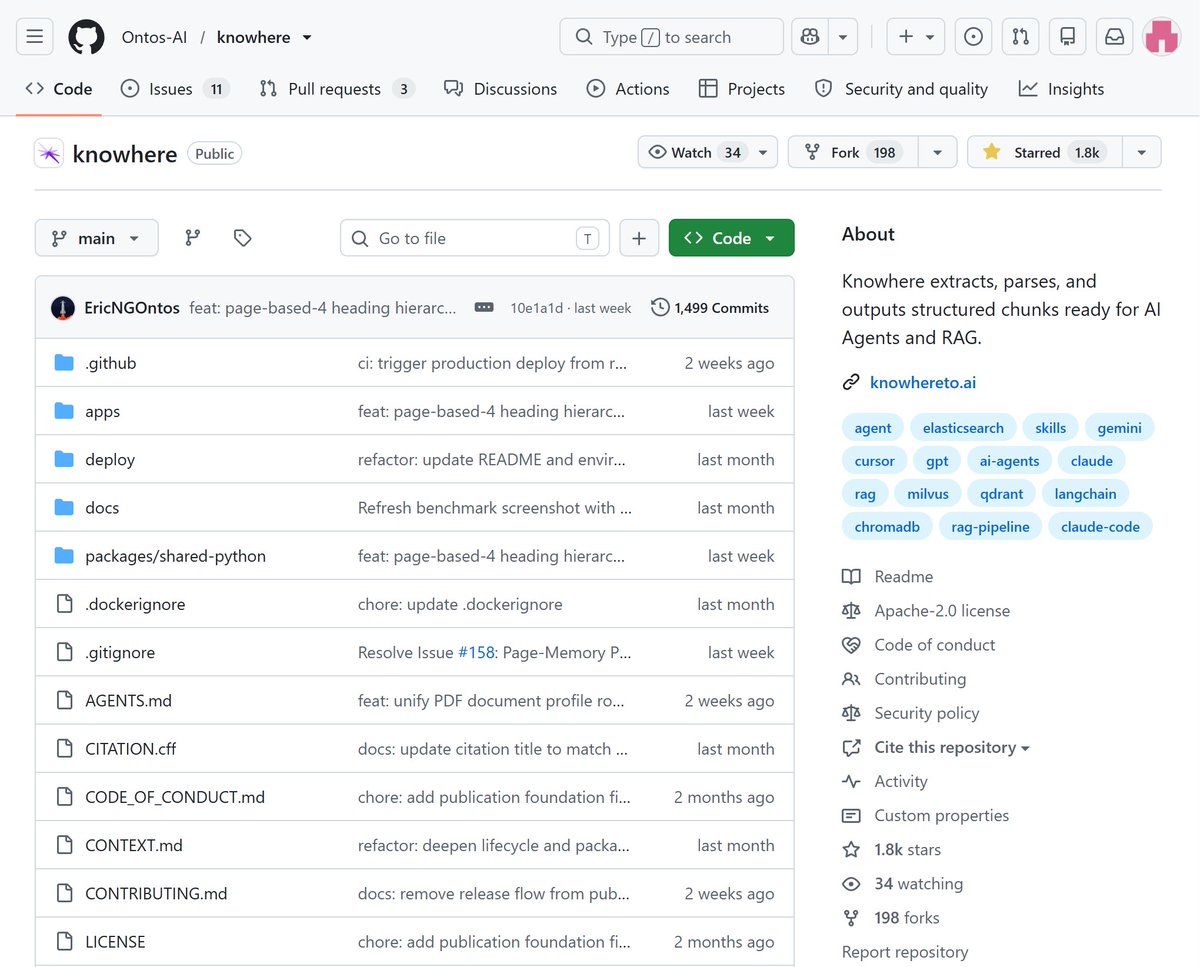Open Issue #158 link
The image size is (1200, 967).
click(476, 652)
